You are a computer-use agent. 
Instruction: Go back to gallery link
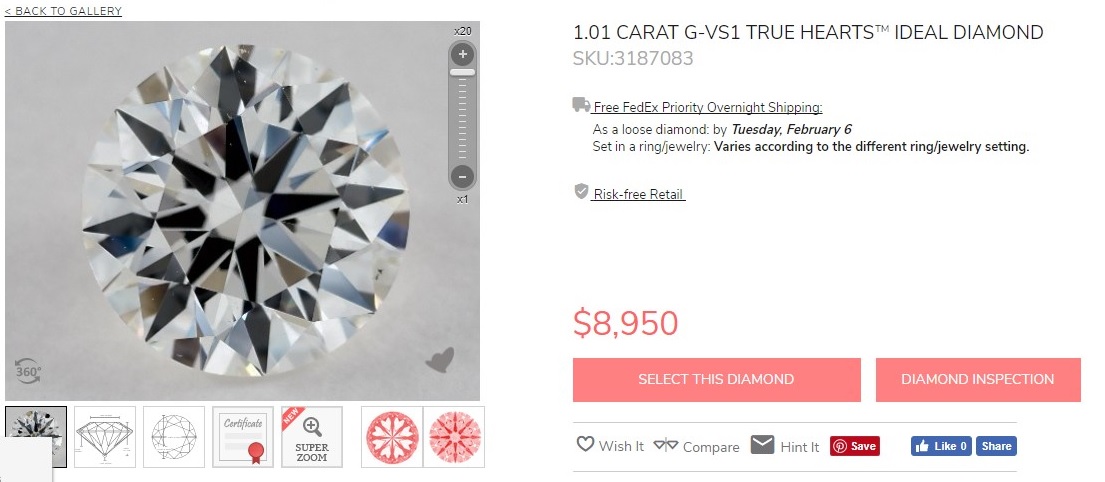63,11
